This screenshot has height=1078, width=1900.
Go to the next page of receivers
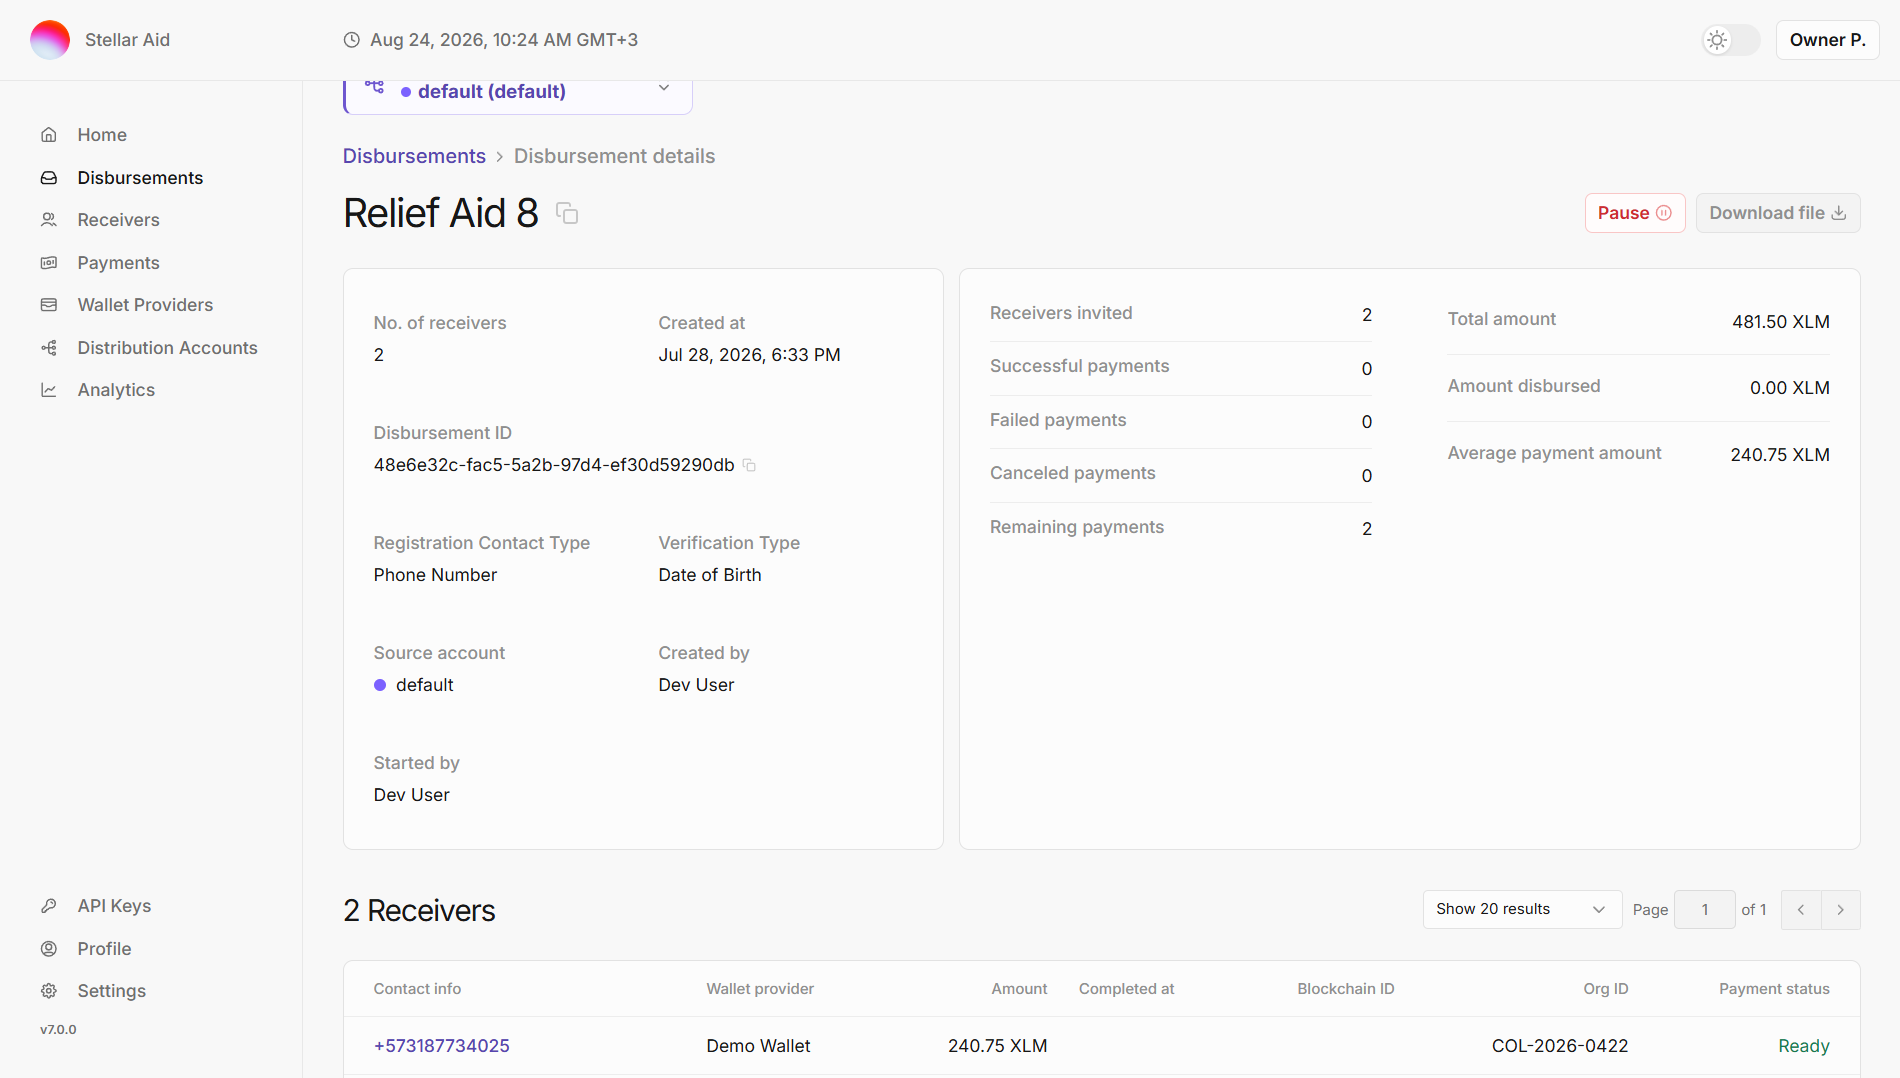point(1840,910)
